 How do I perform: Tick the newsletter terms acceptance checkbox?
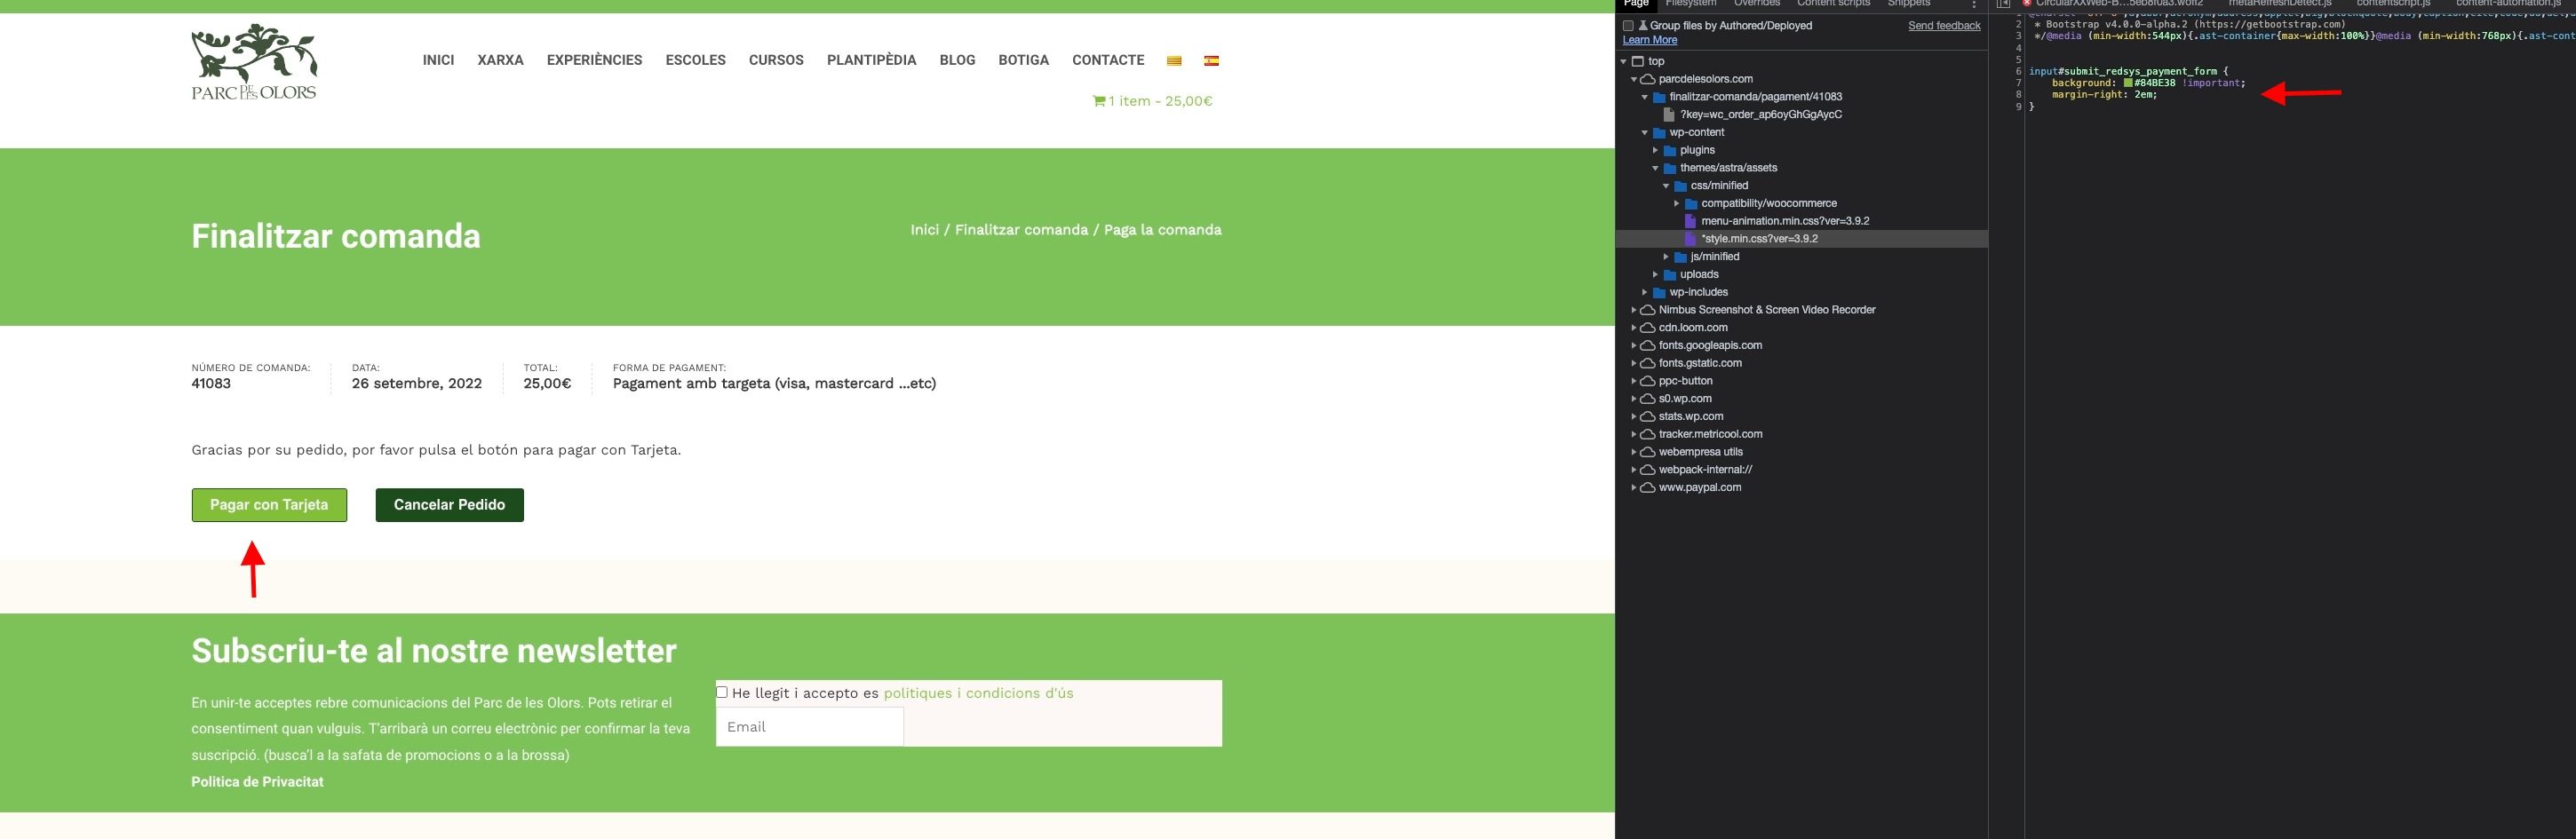(722, 692)
